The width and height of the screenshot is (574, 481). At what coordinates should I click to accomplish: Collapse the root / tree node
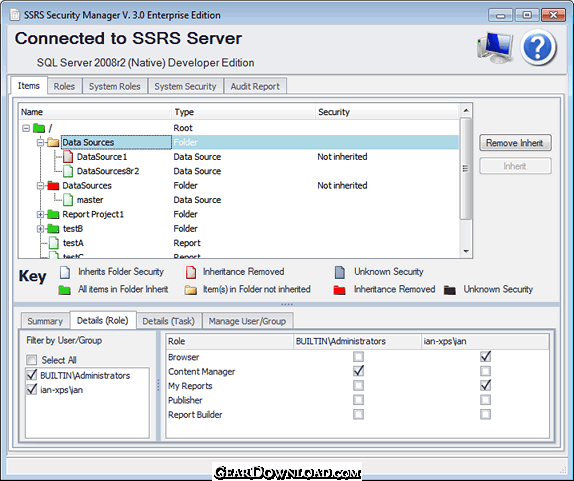click(26, 128)
